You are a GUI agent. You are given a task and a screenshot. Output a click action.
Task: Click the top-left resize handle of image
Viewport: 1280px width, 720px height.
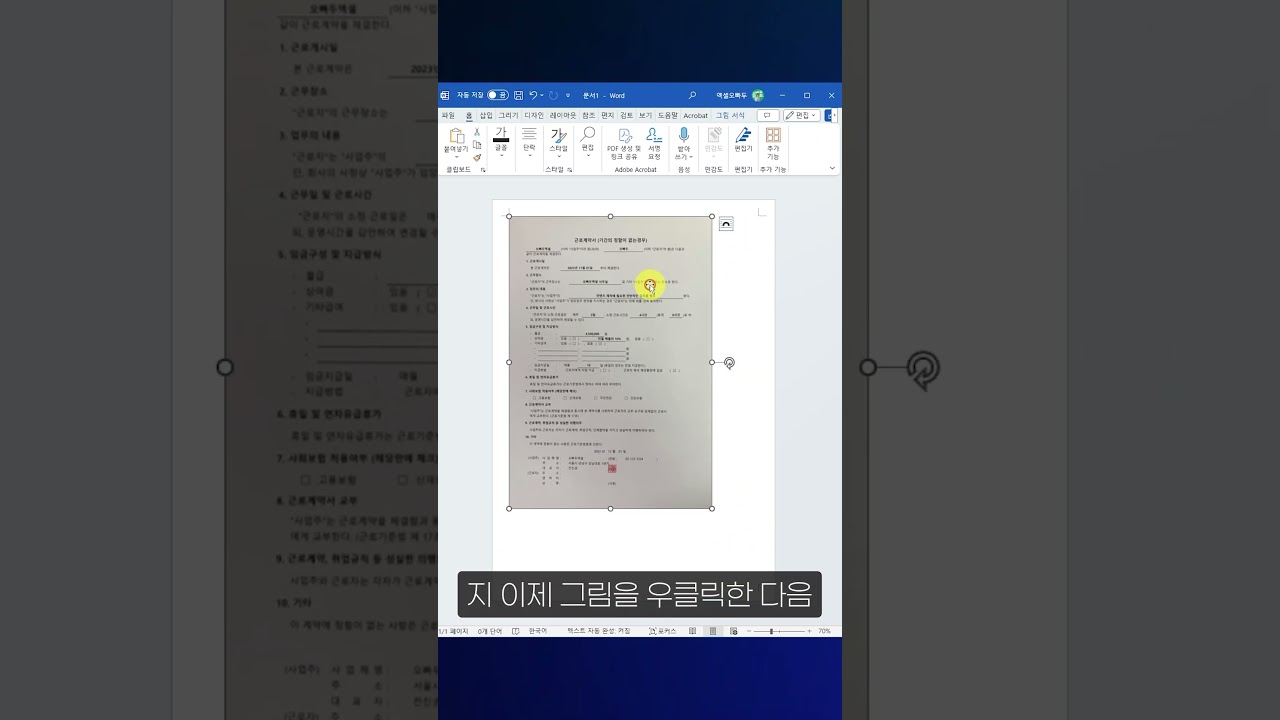[x=509, y=216]
